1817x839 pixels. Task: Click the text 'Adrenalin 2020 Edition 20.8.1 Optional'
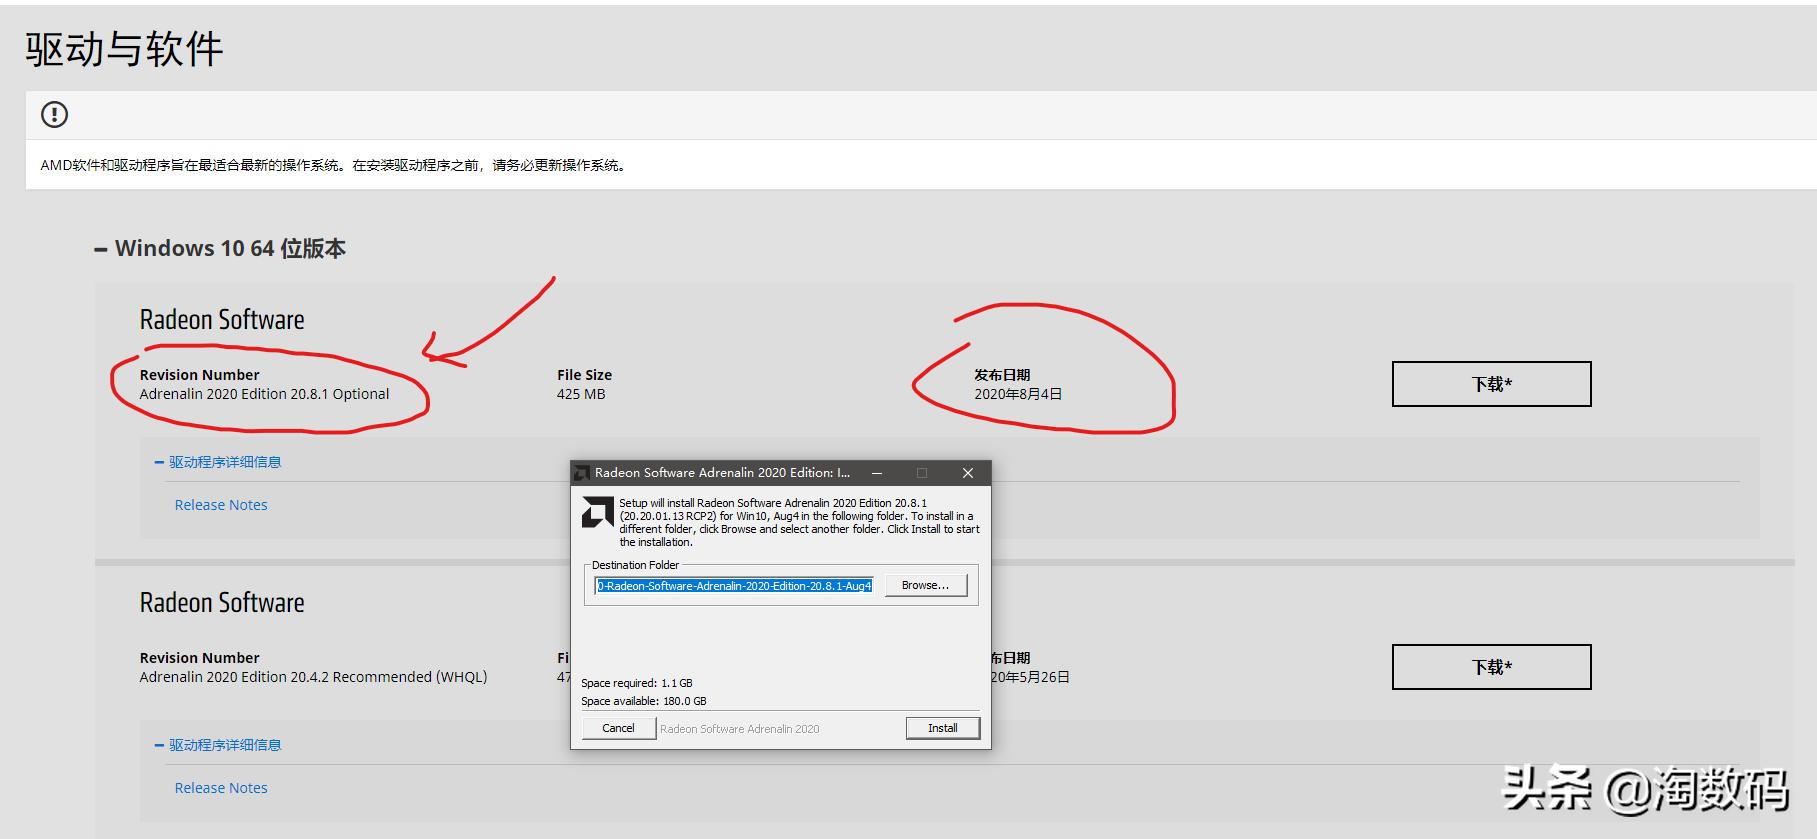point(264,394)
